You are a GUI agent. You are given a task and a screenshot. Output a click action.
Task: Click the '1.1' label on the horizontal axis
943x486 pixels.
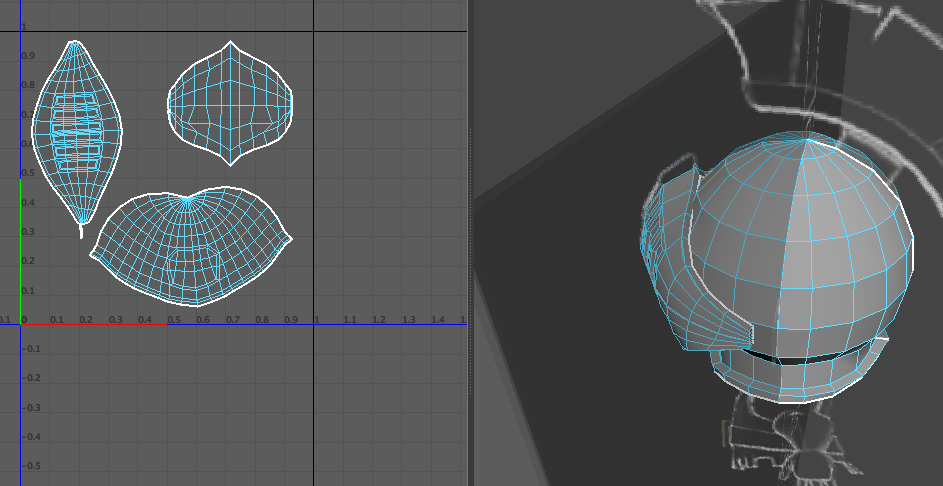click(x=350, y=319)
